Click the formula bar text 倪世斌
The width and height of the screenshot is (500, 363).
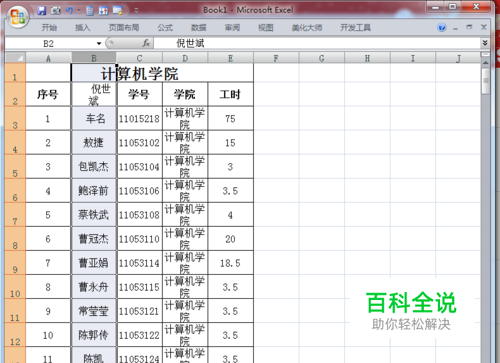pos(190,43)
